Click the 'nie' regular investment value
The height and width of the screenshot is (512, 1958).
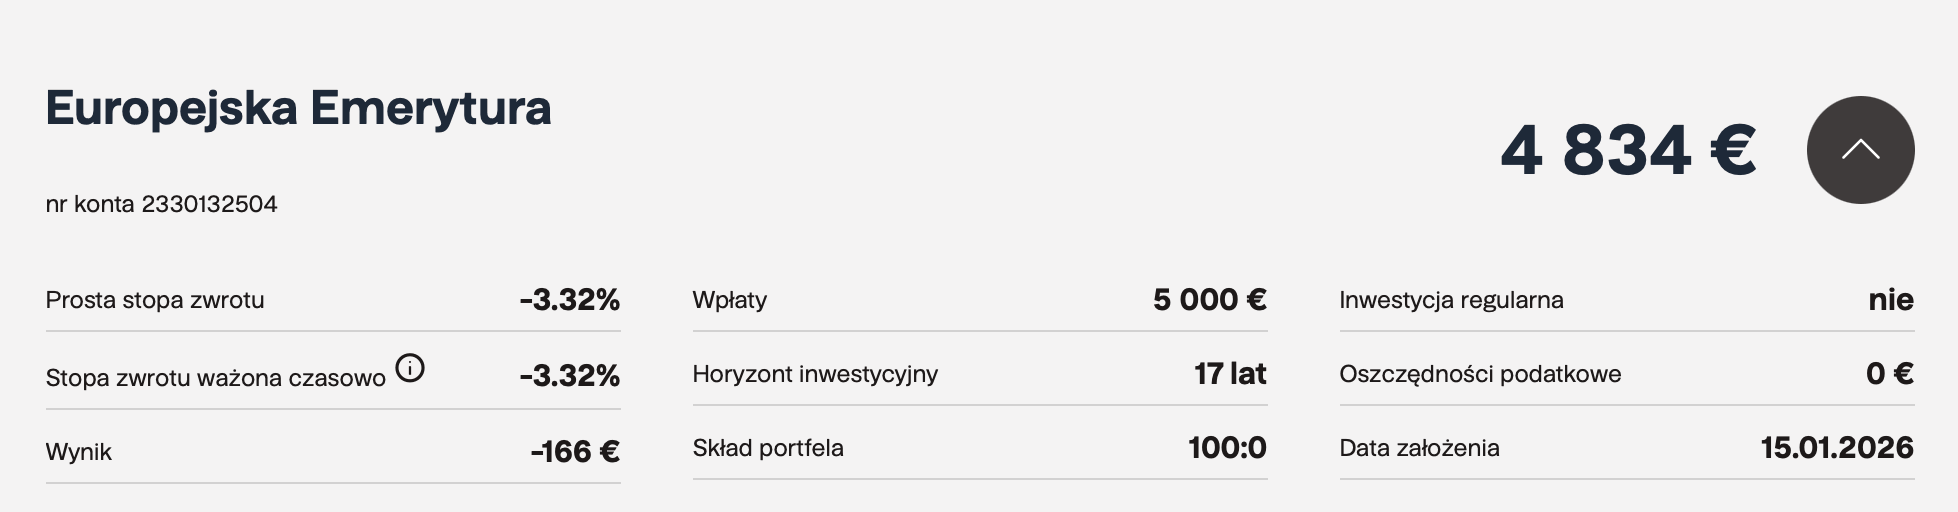point(1891,300)
